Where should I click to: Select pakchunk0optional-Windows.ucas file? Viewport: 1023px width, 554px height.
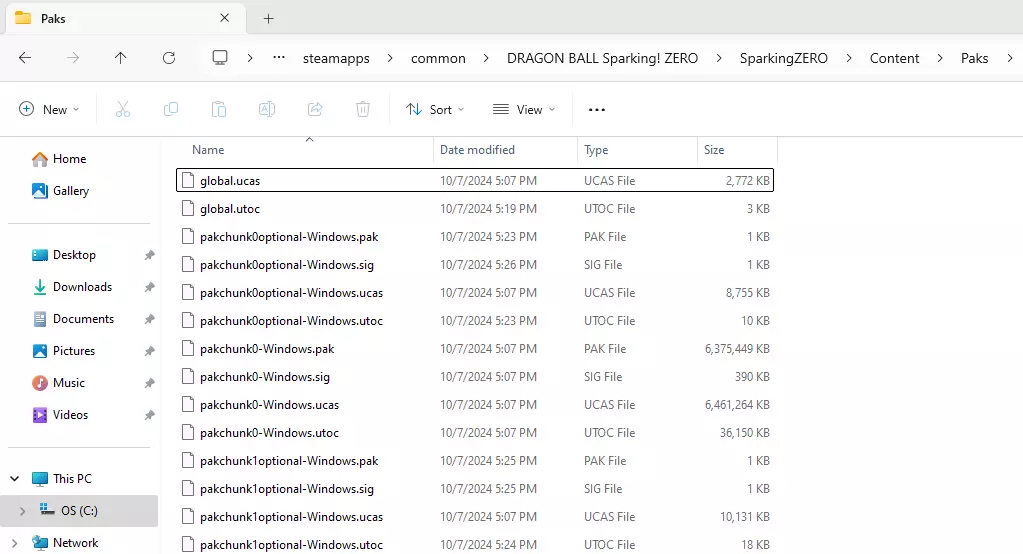click(x=475, y=293)
